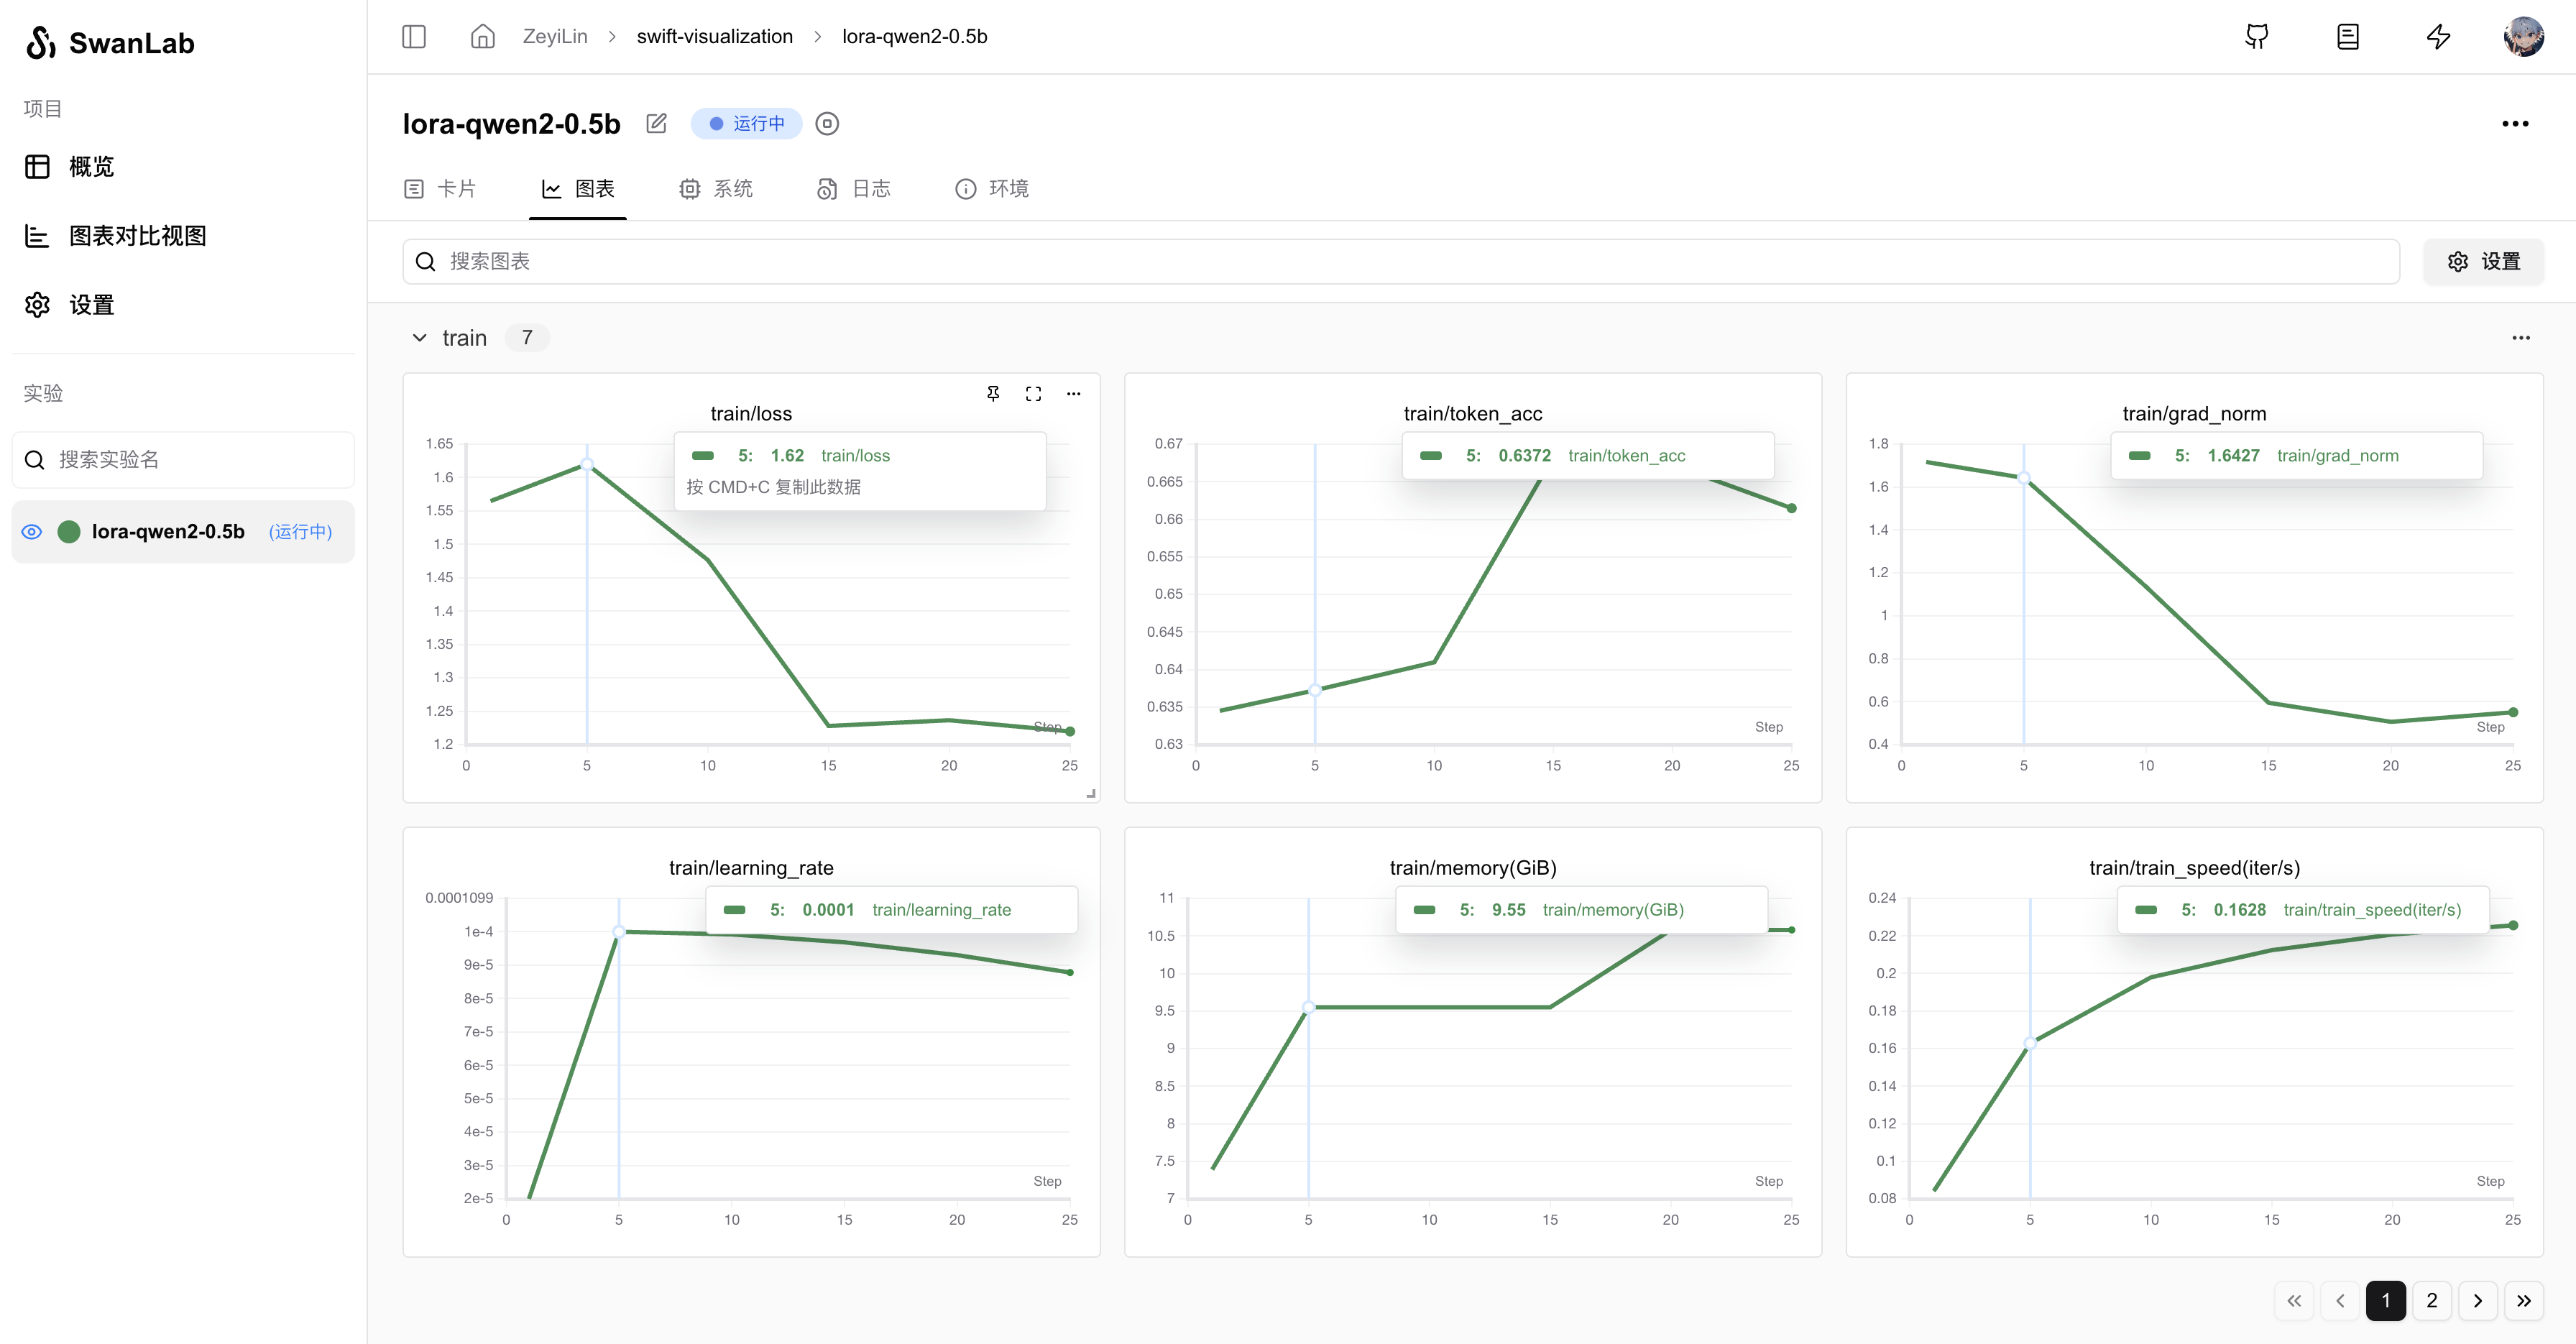The image size is (2576, 1344).
Task: Click the 设置 button beside search
Action: [x=2483, y=262]
